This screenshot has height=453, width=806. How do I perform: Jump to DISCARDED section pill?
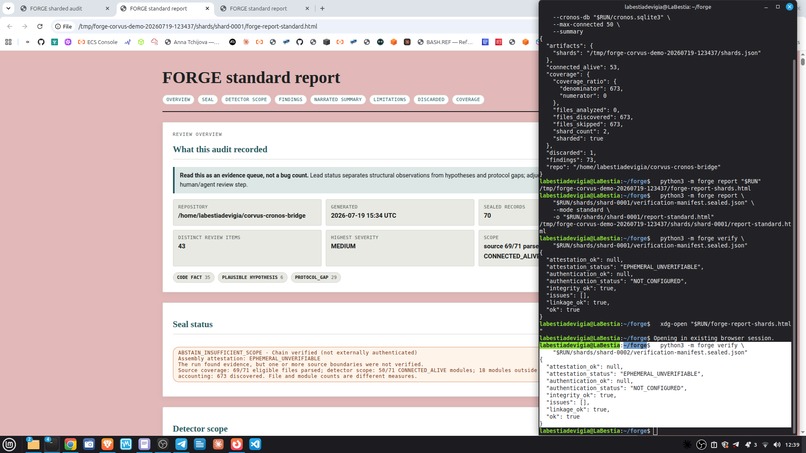pos(431,99)
